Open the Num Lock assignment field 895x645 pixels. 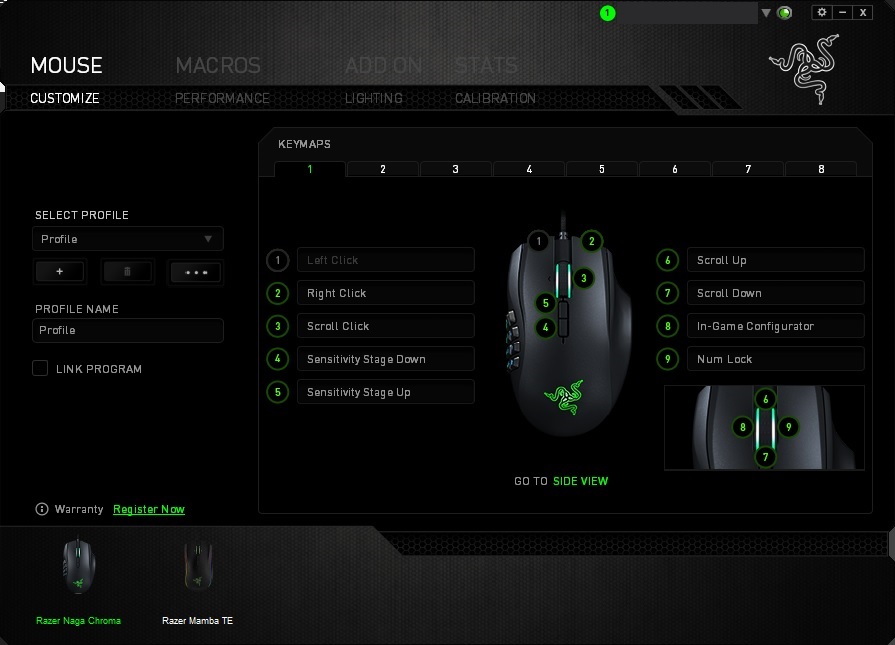(776, 359)
